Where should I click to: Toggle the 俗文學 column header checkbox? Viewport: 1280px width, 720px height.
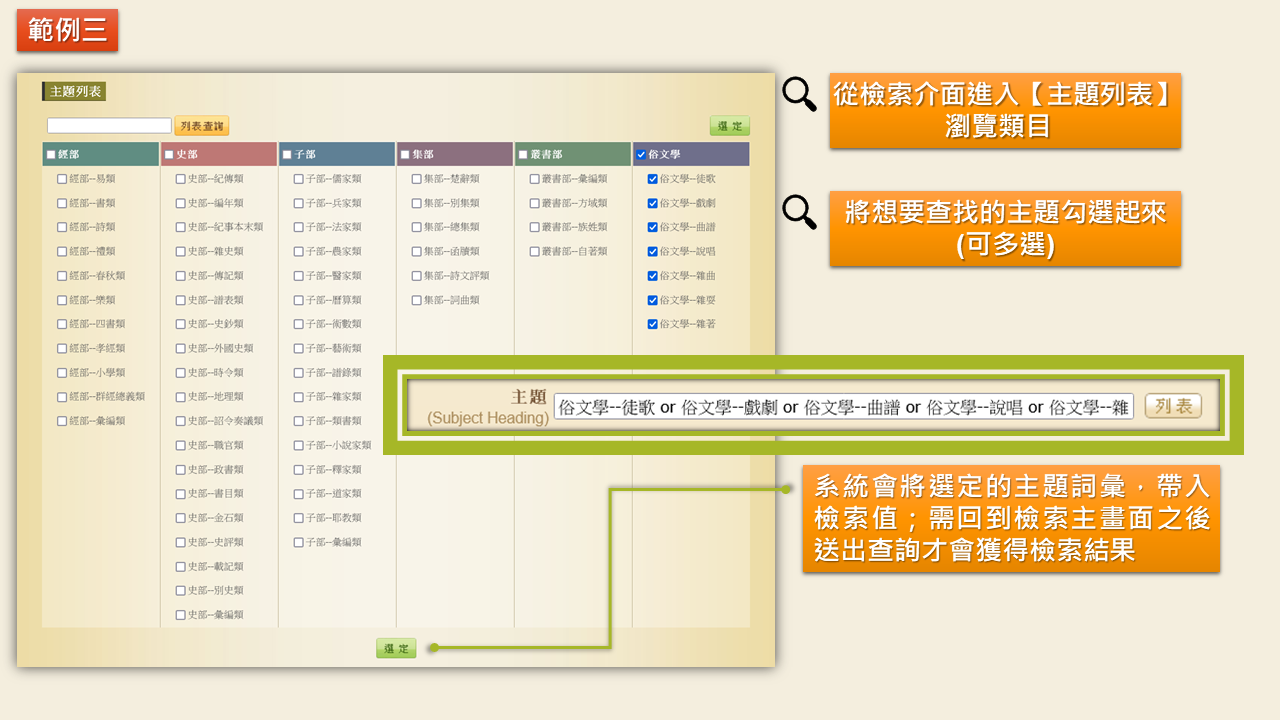(x=641, y=155)
